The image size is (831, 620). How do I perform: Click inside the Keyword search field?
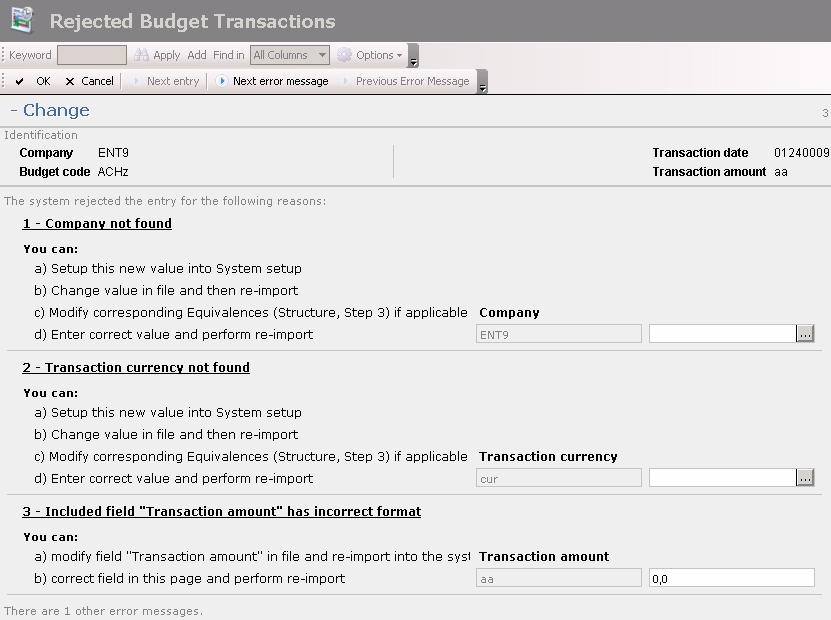click(91, 55)
